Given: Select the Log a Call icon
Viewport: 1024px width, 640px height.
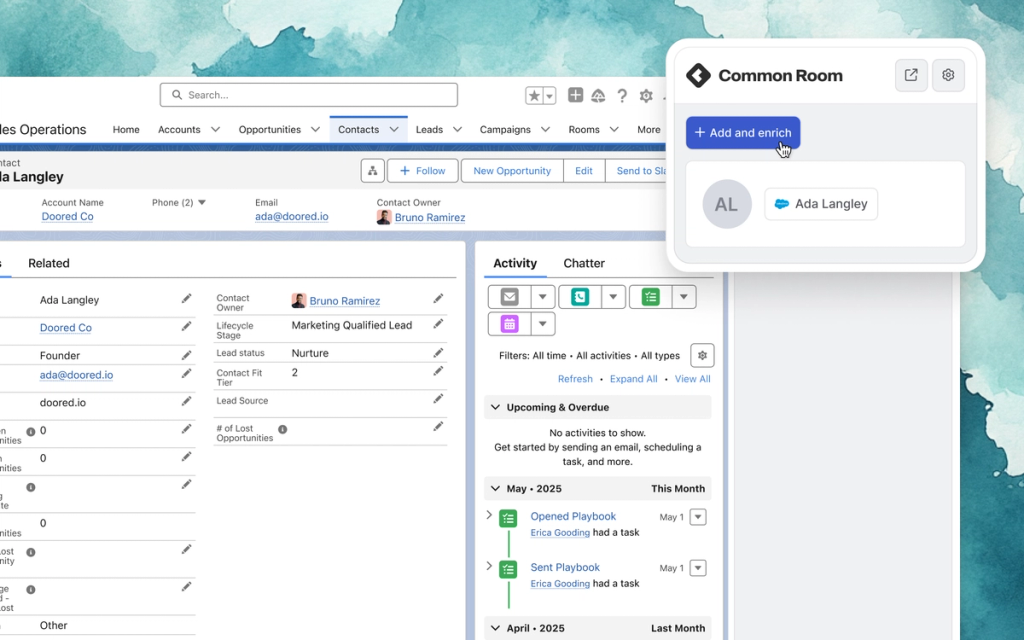Looking at the screenshot, I should (x=580, y=297).
